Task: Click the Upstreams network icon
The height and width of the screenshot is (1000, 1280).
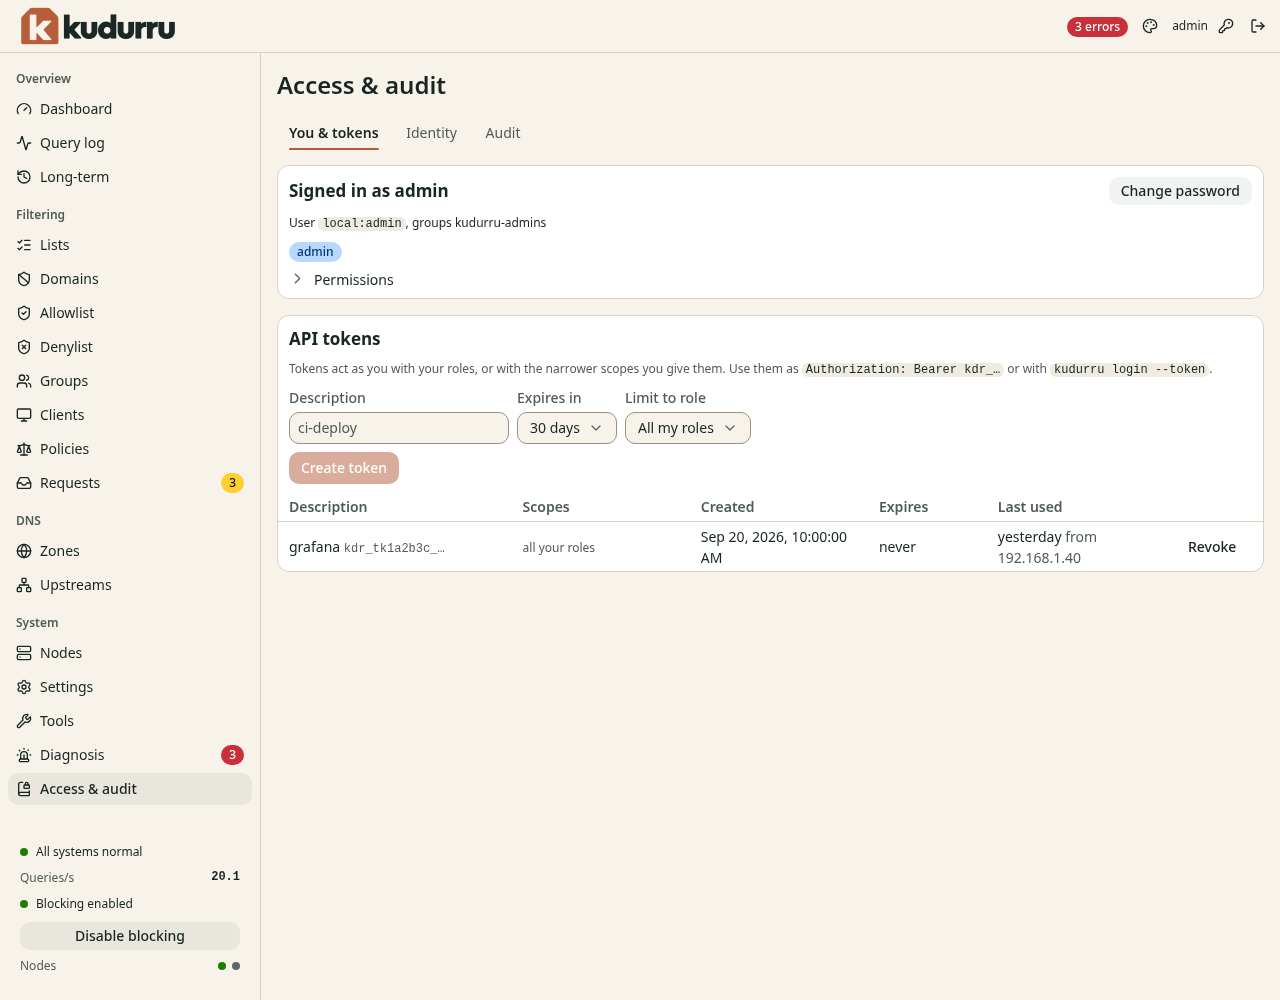Action: (x=24, y=585)
